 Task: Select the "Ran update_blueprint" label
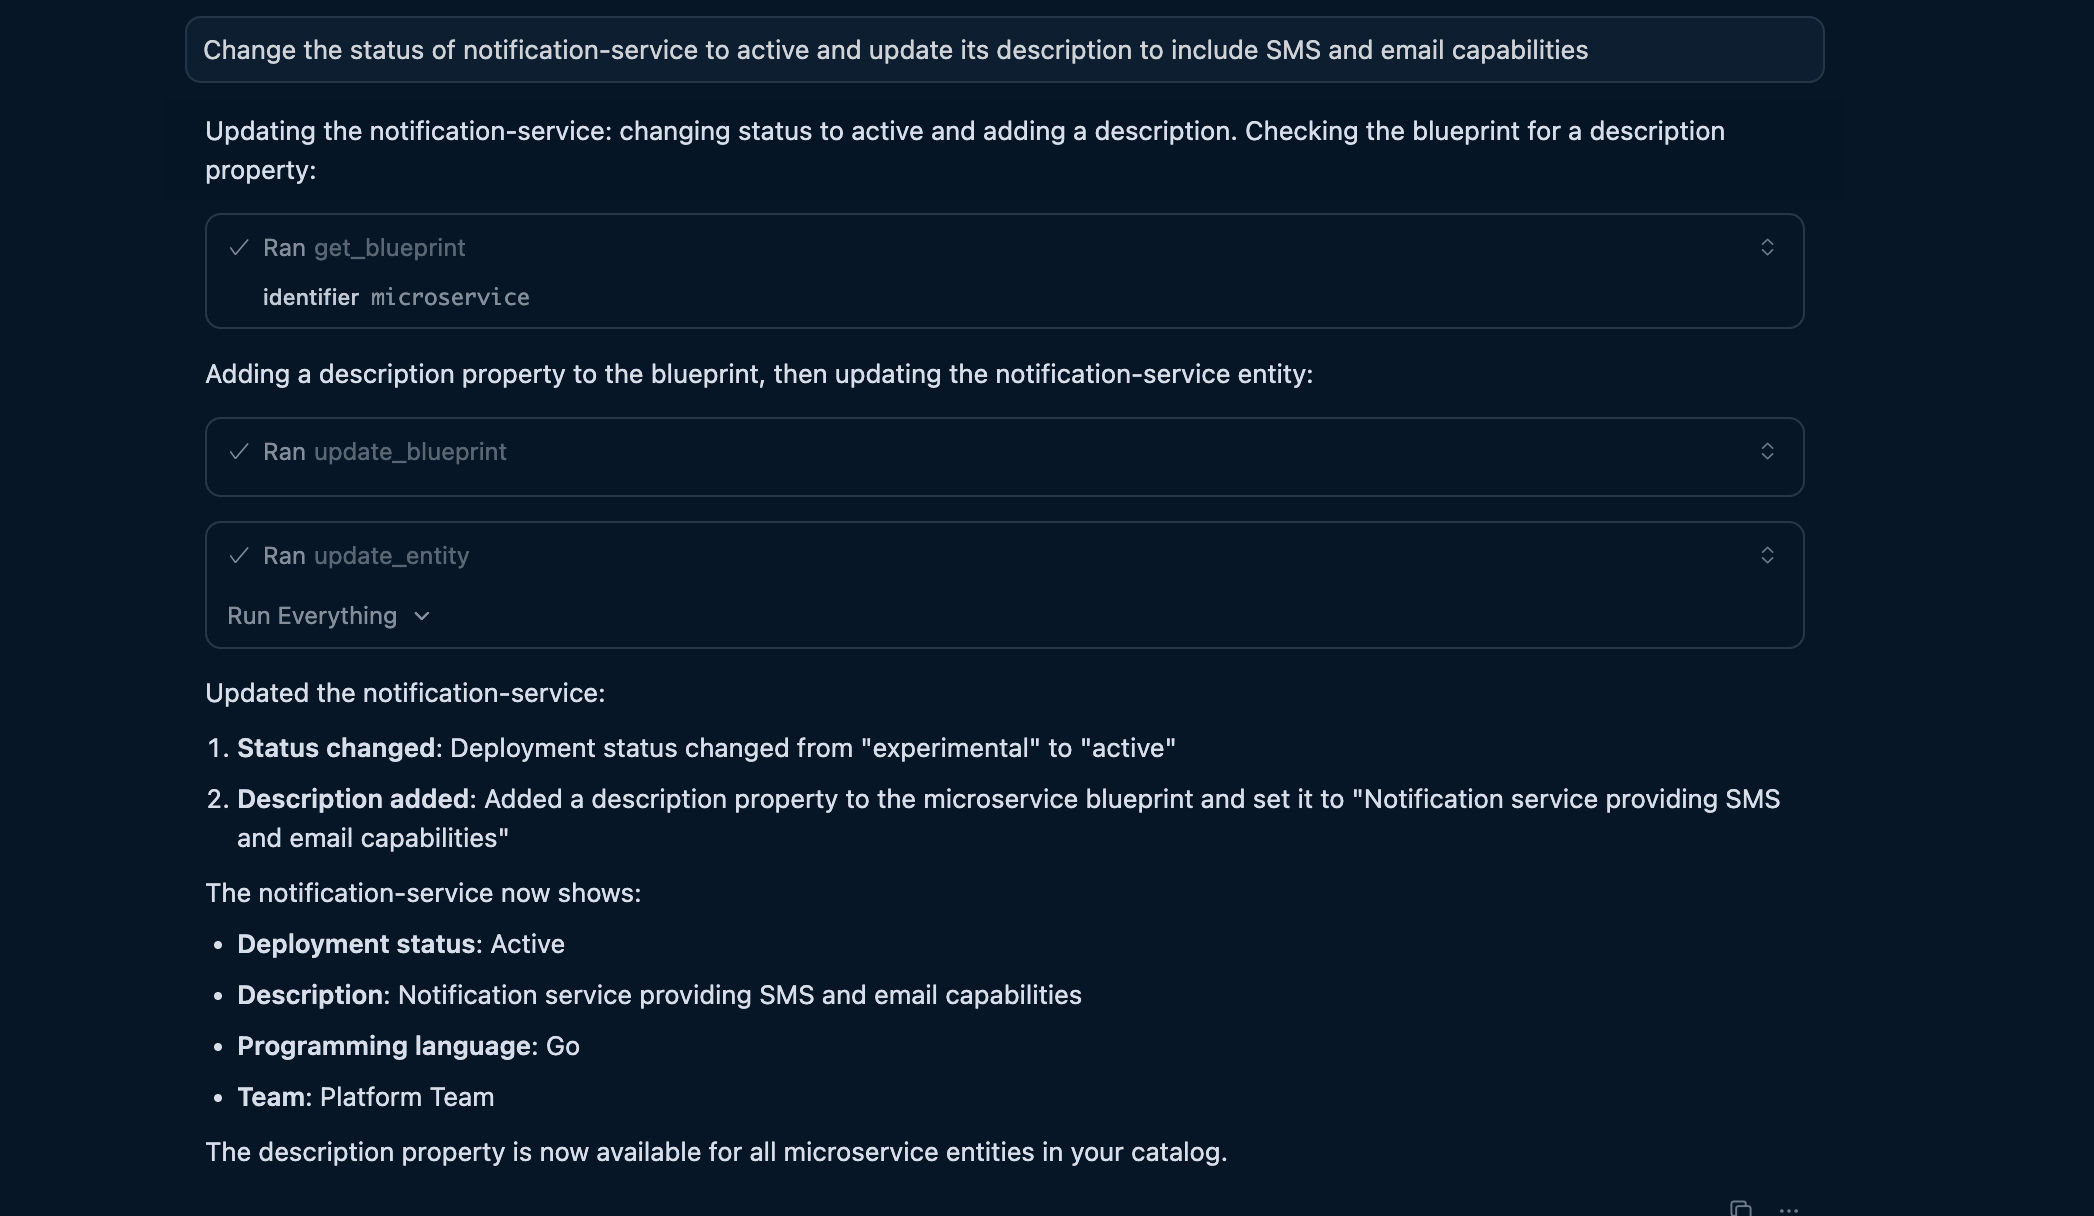(x=385, y=452)
